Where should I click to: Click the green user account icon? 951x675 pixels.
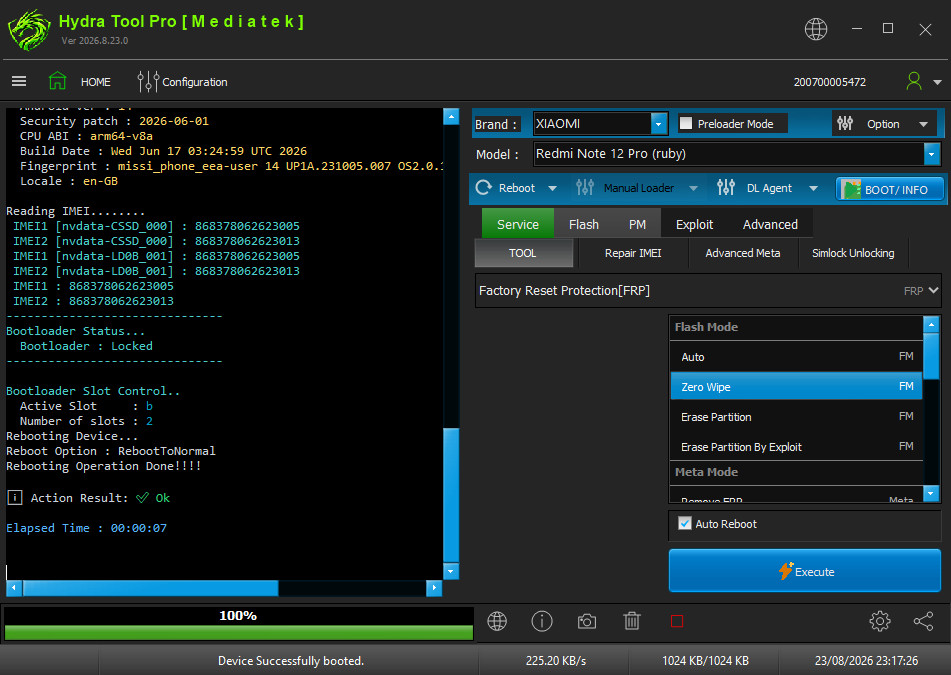pos(913,81)
